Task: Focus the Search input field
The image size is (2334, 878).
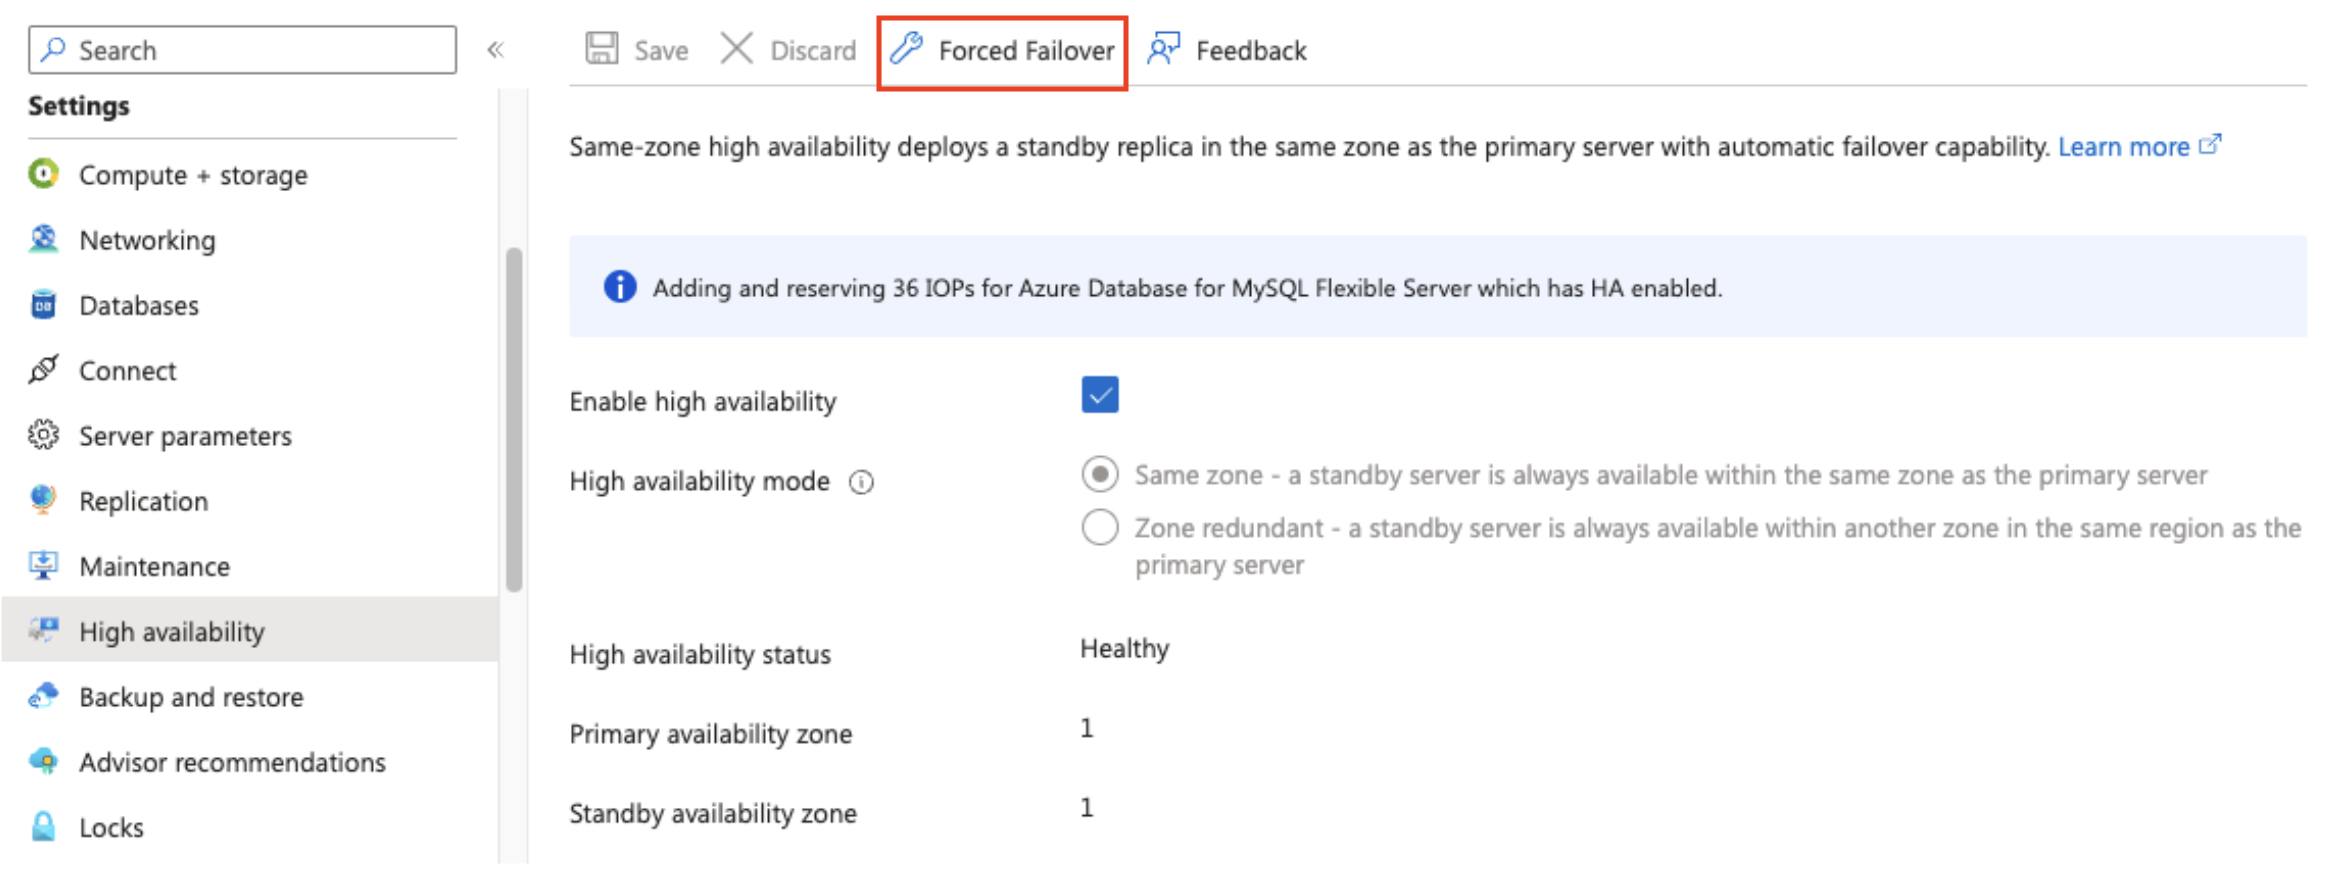Action: 243,50
